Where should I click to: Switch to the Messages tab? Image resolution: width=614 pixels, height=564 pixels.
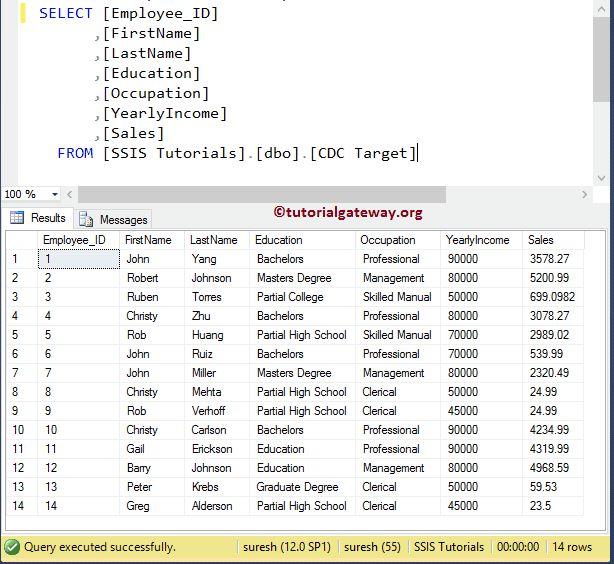pyautogui.click(x=122, y=219)
